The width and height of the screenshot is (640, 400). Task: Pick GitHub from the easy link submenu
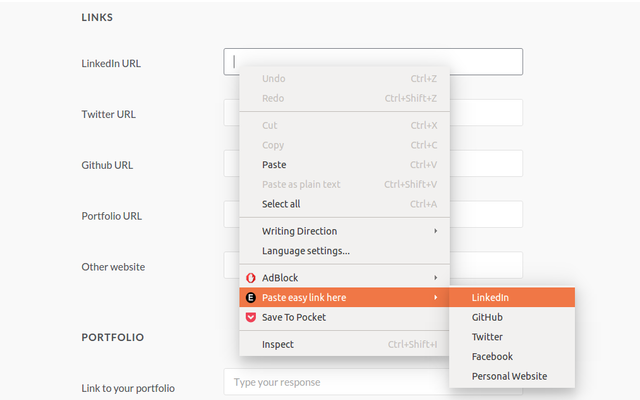click(512, 317)
